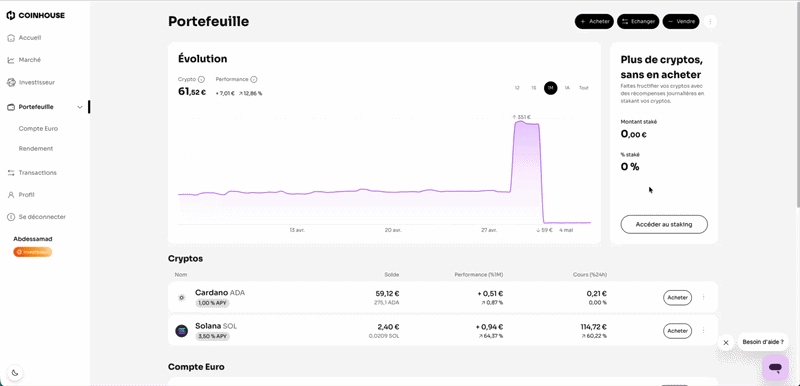
Task: Click the Investissor orange badge
Action: click(x=33, y=252)
